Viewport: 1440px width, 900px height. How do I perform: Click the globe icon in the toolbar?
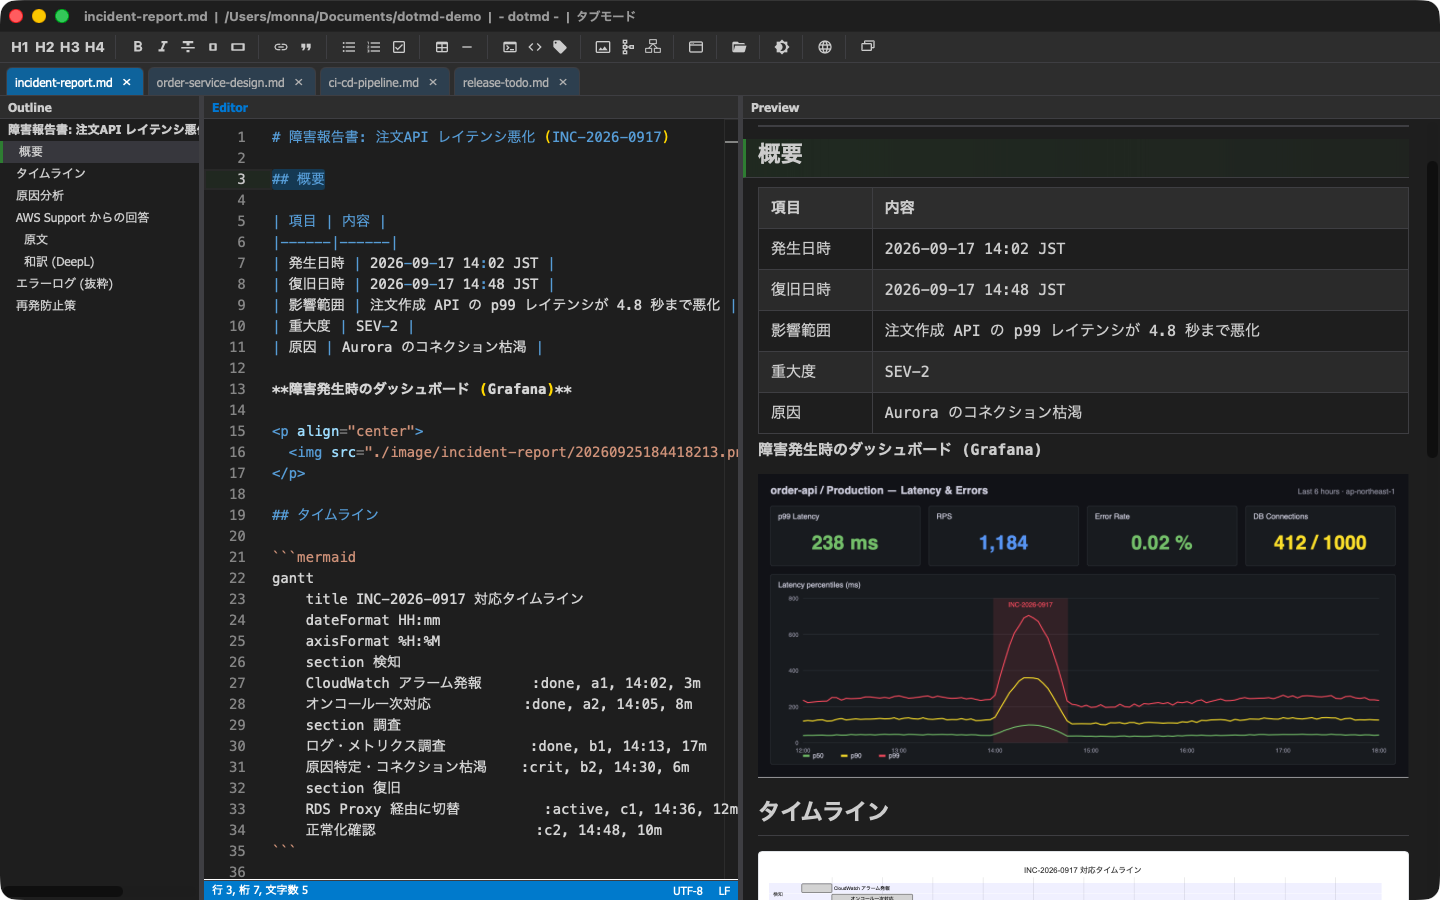[825, 47]
